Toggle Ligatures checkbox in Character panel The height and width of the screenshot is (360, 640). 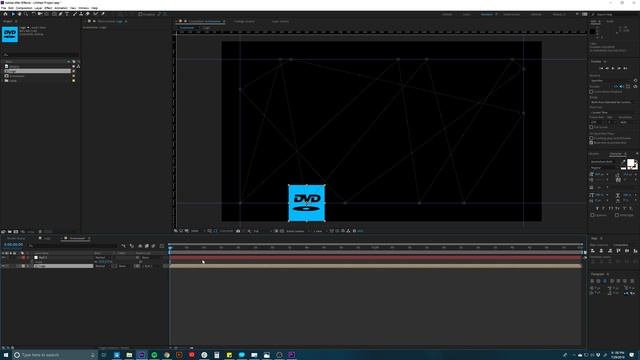point(592,215)
